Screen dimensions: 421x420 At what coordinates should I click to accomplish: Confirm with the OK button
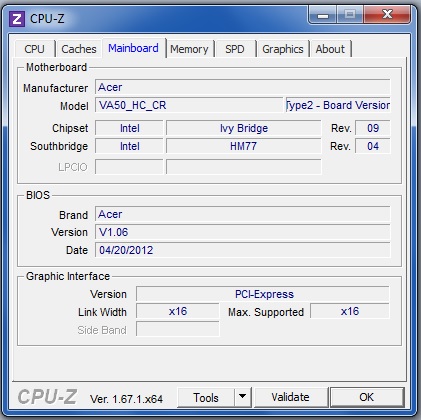367,397
